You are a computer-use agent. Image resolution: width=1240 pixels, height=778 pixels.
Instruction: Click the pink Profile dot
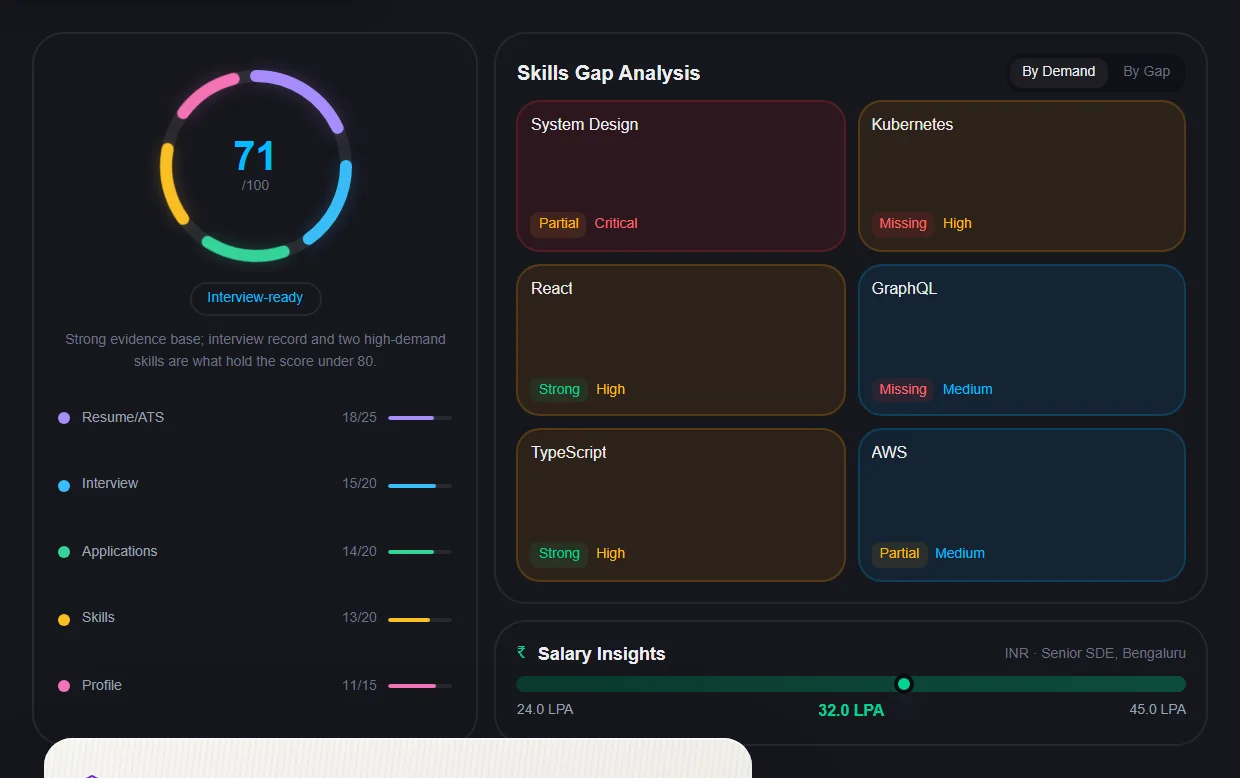point(64,686)
